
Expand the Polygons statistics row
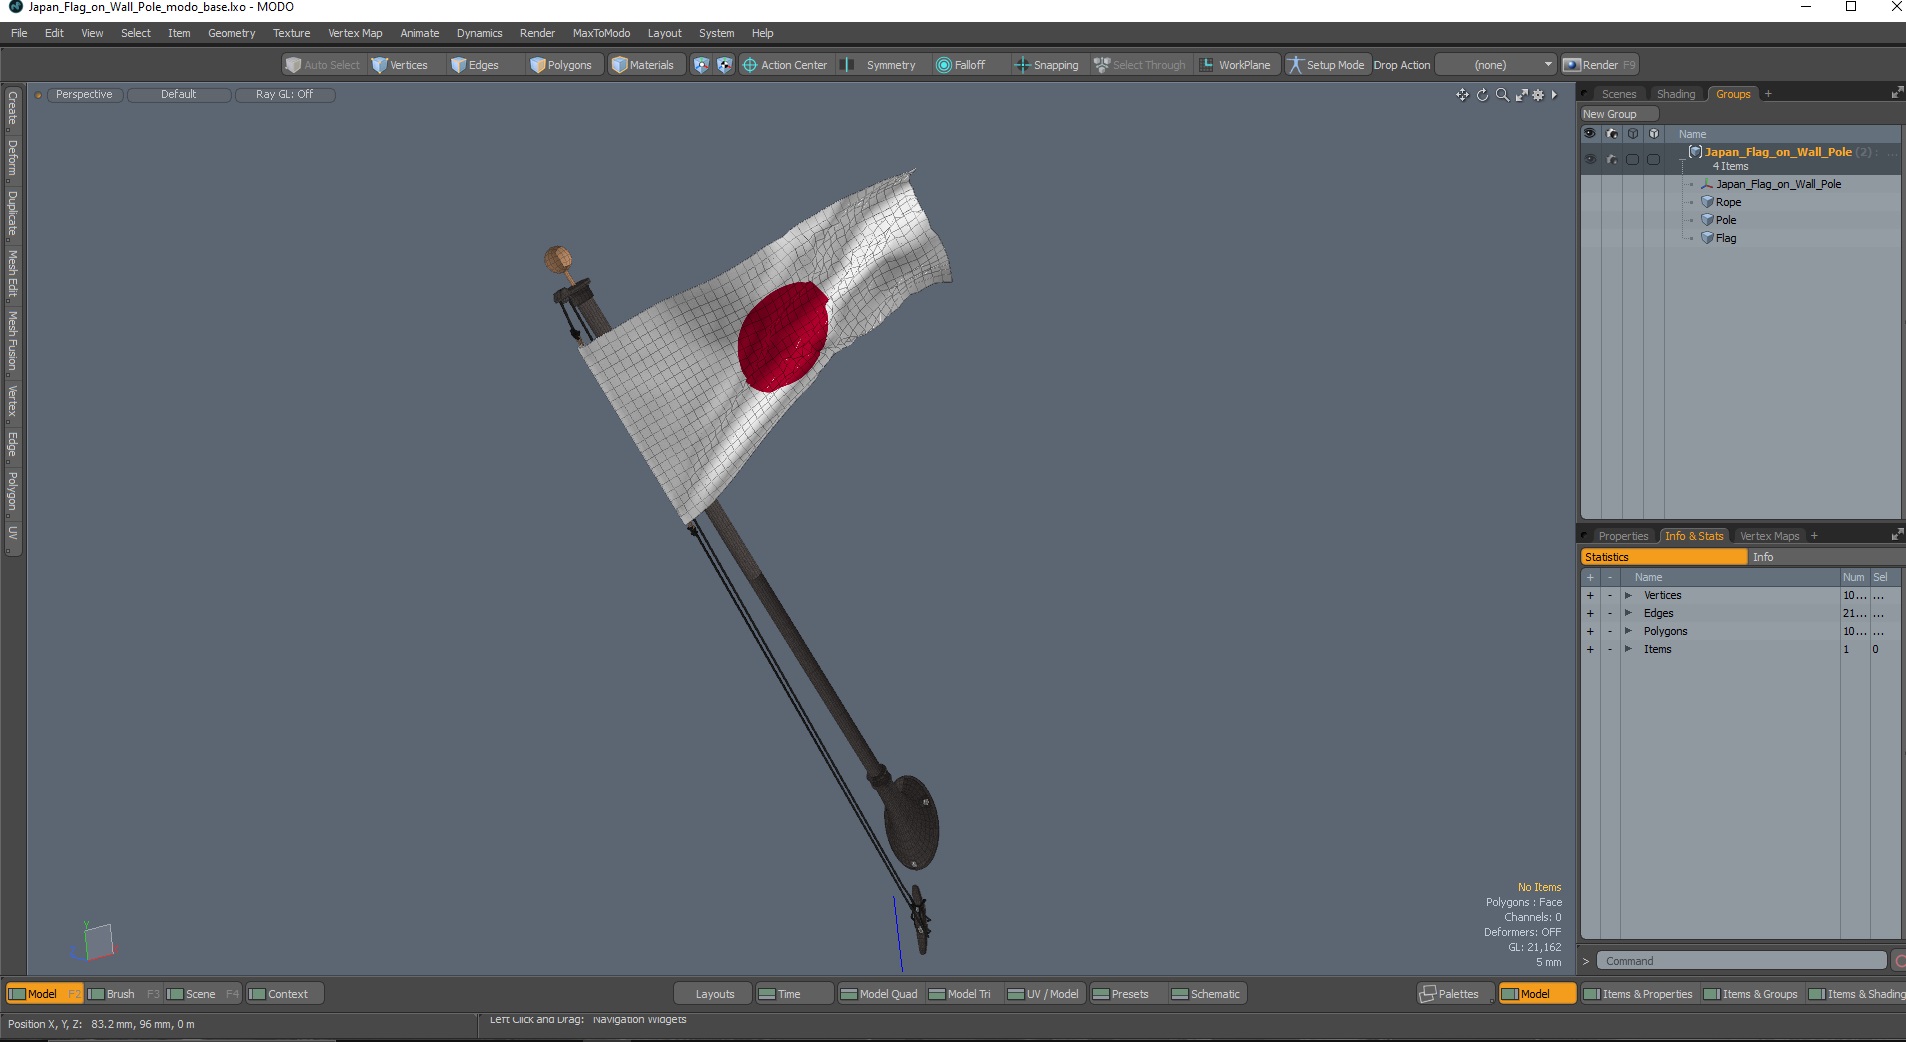coord(1628,631)
